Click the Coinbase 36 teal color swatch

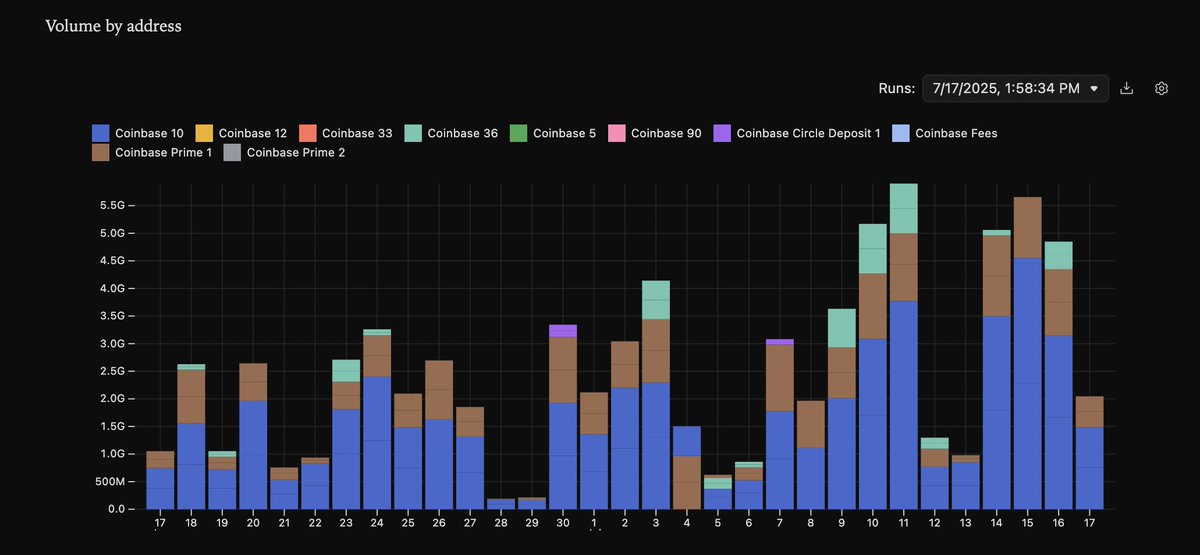[412, 133]
